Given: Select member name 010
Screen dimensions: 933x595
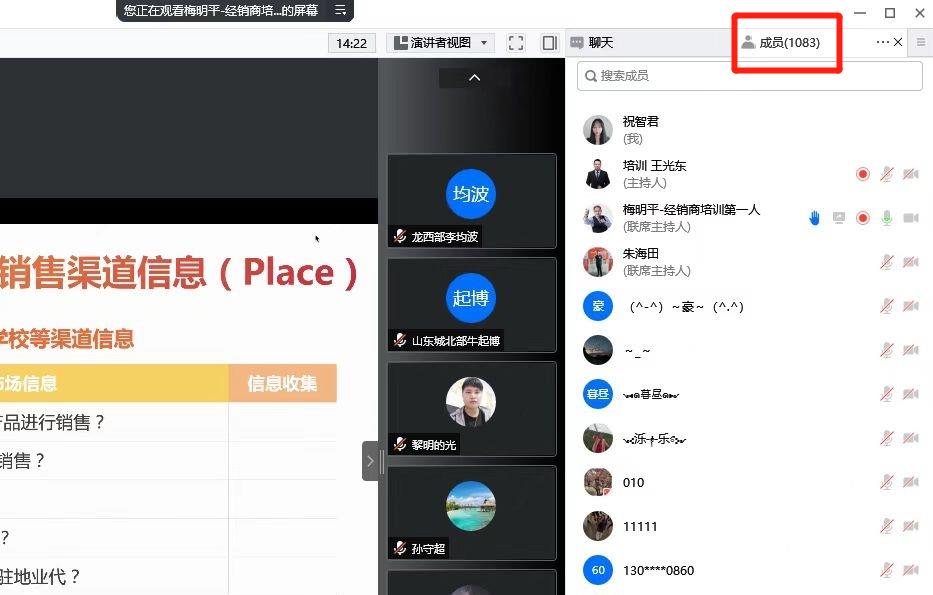Looking at the screenshot, I should (x=633, y=483).
